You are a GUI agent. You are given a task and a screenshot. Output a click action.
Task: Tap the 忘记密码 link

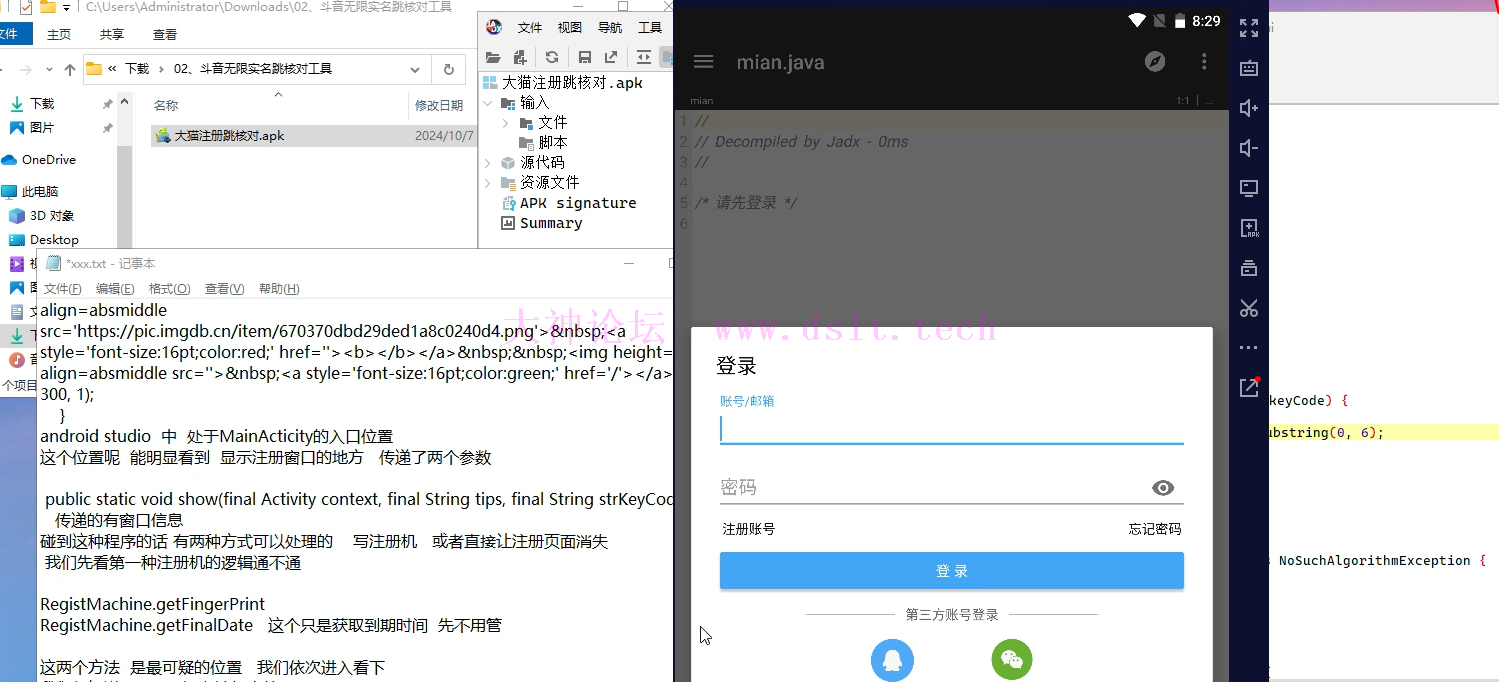(1155, 529)
